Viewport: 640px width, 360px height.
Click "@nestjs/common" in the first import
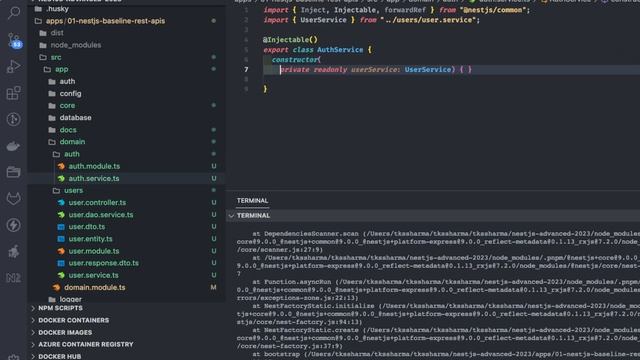(x=493, y=10)
